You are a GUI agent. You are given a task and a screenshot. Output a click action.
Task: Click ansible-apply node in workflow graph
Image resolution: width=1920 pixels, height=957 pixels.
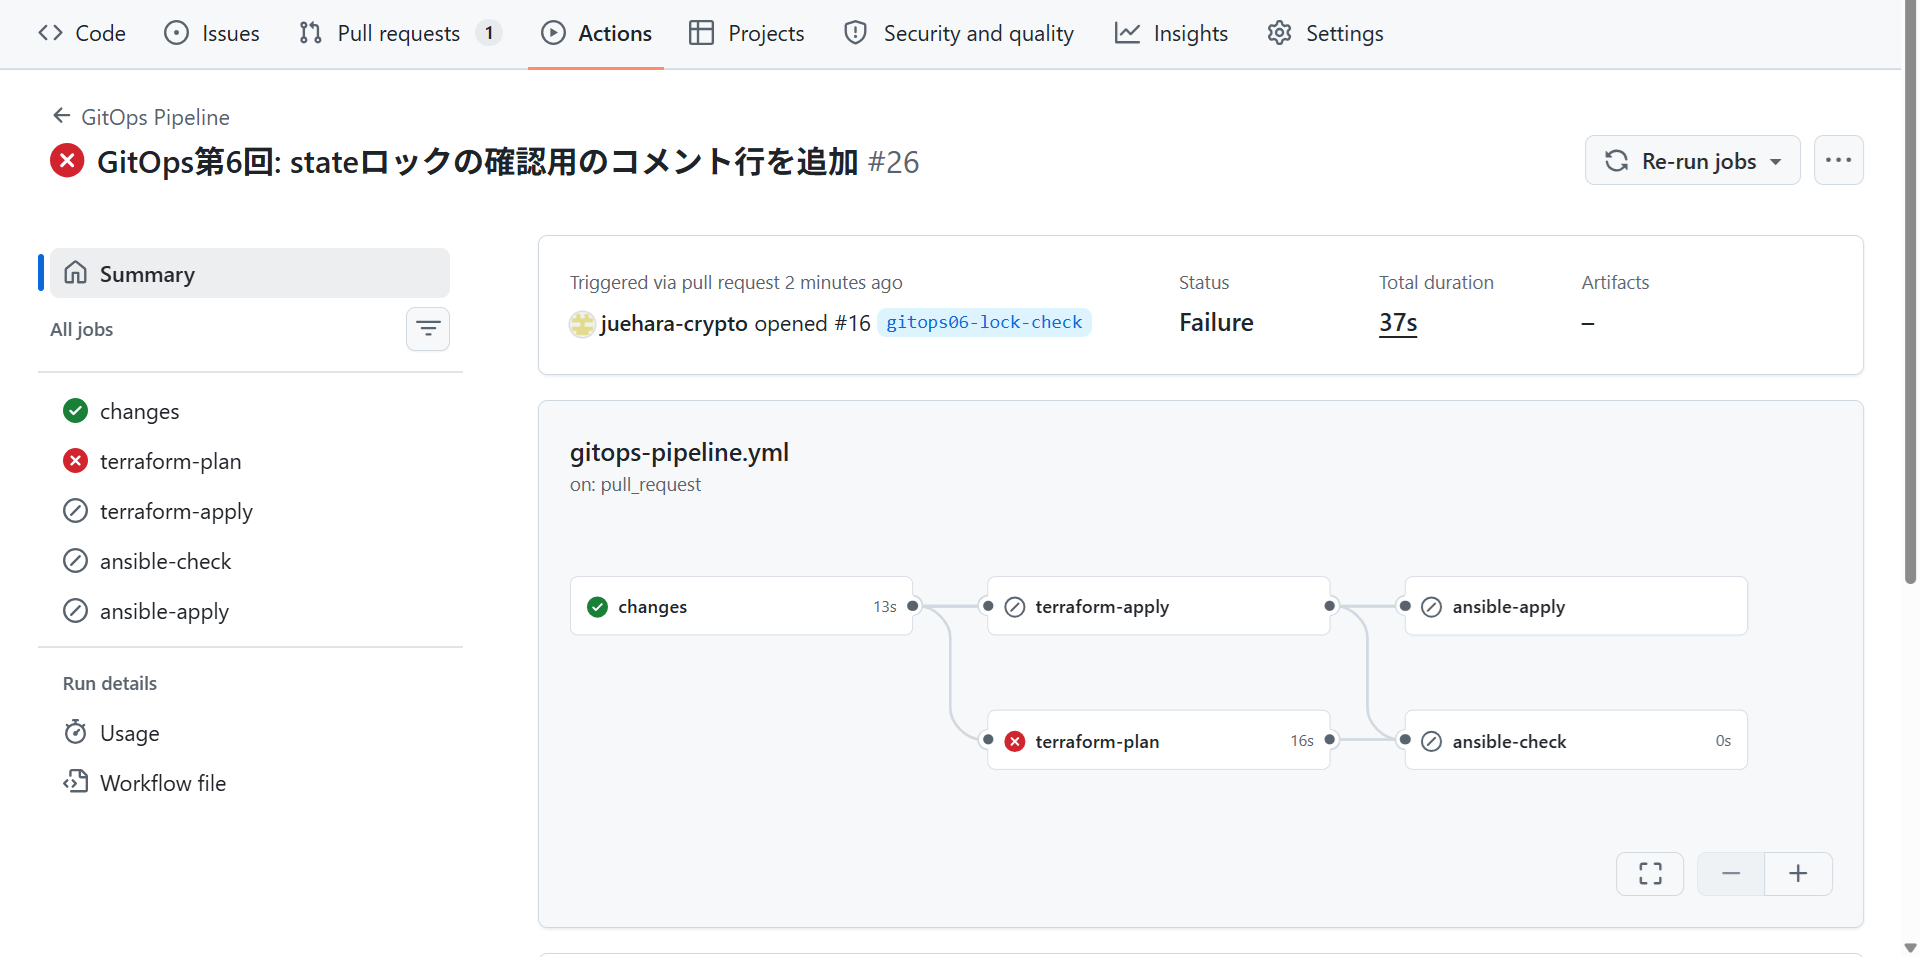(x=1576, y=606)
